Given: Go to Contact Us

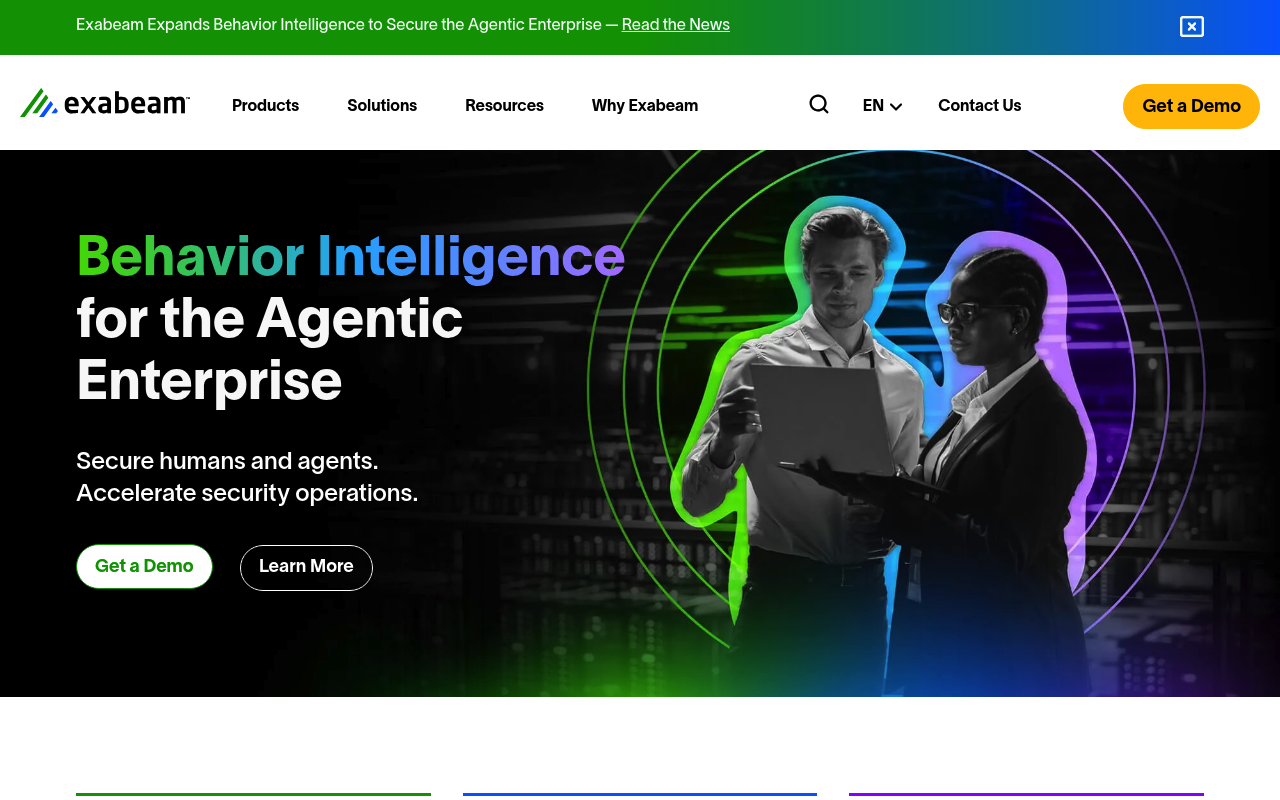Looking at the screenshot, I should click(x=979, y=106).
